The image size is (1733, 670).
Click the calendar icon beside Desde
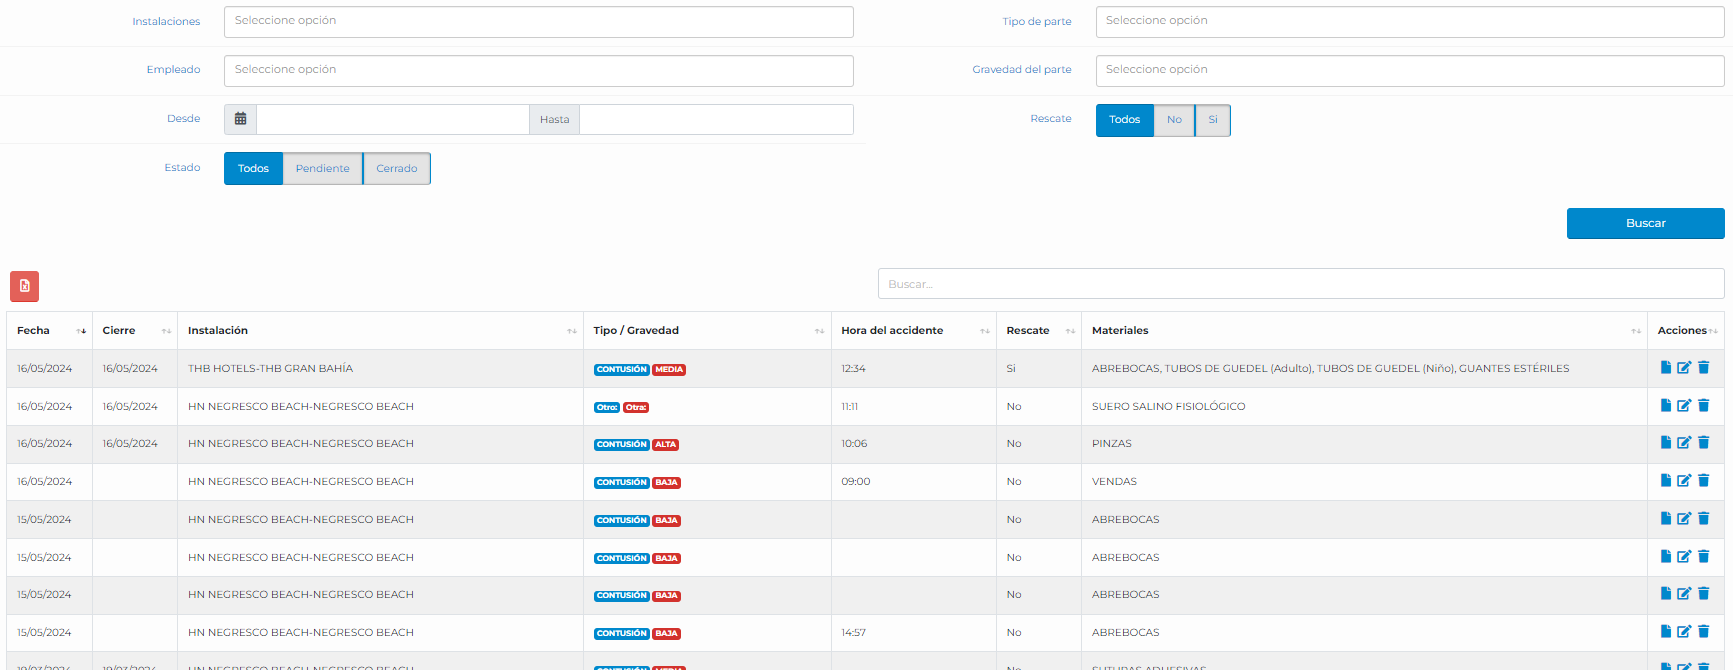click(240, 119)
